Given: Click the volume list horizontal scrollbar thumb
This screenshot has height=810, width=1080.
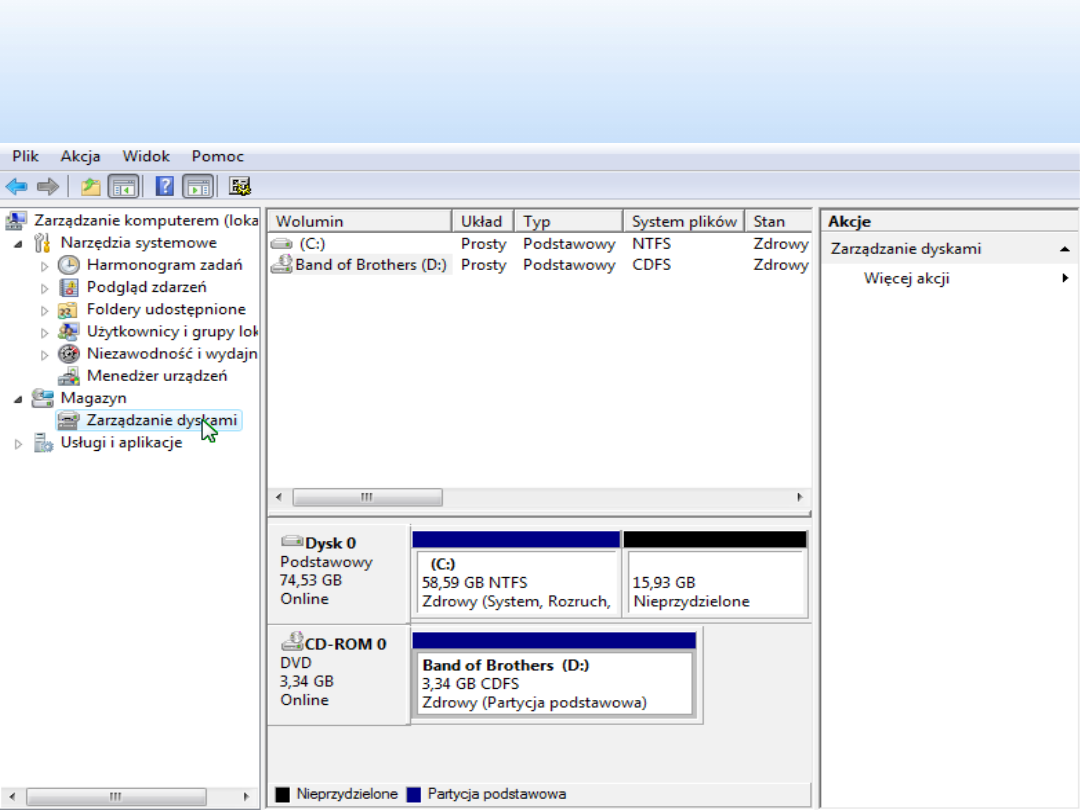Looking at the screenshot, I should [x=367, y=497].
